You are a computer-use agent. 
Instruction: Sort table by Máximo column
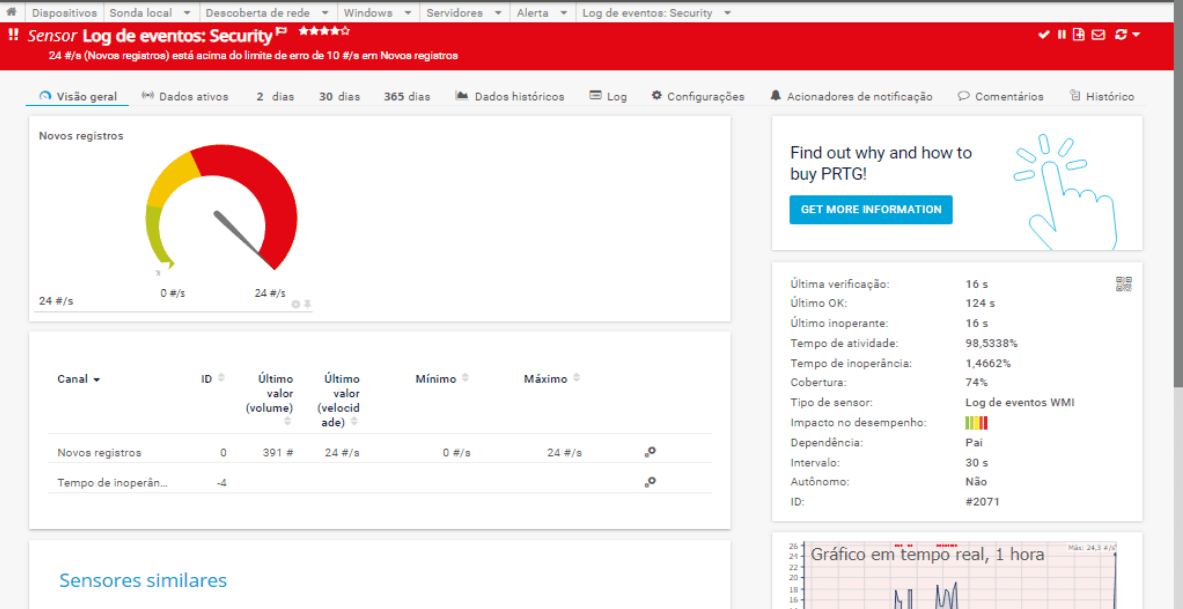pyautogui.click(x=552, y=379)
